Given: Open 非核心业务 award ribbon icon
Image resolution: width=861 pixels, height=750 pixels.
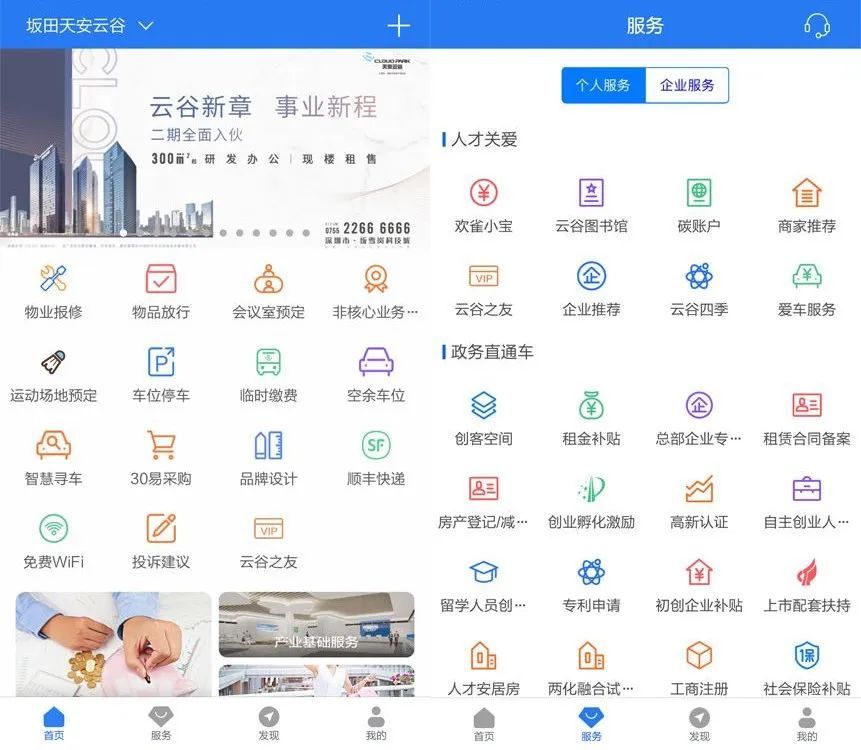Looking at the screenshot, I should click(376, 278).
